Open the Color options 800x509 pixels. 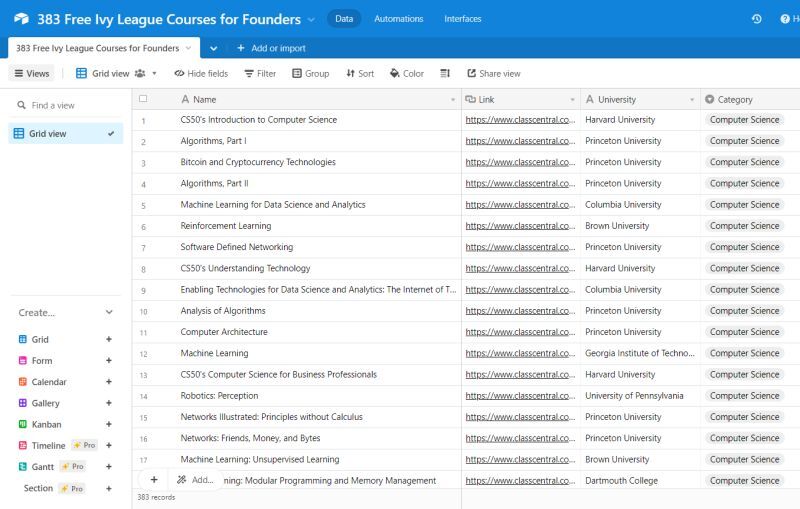(x=407, y=73)
